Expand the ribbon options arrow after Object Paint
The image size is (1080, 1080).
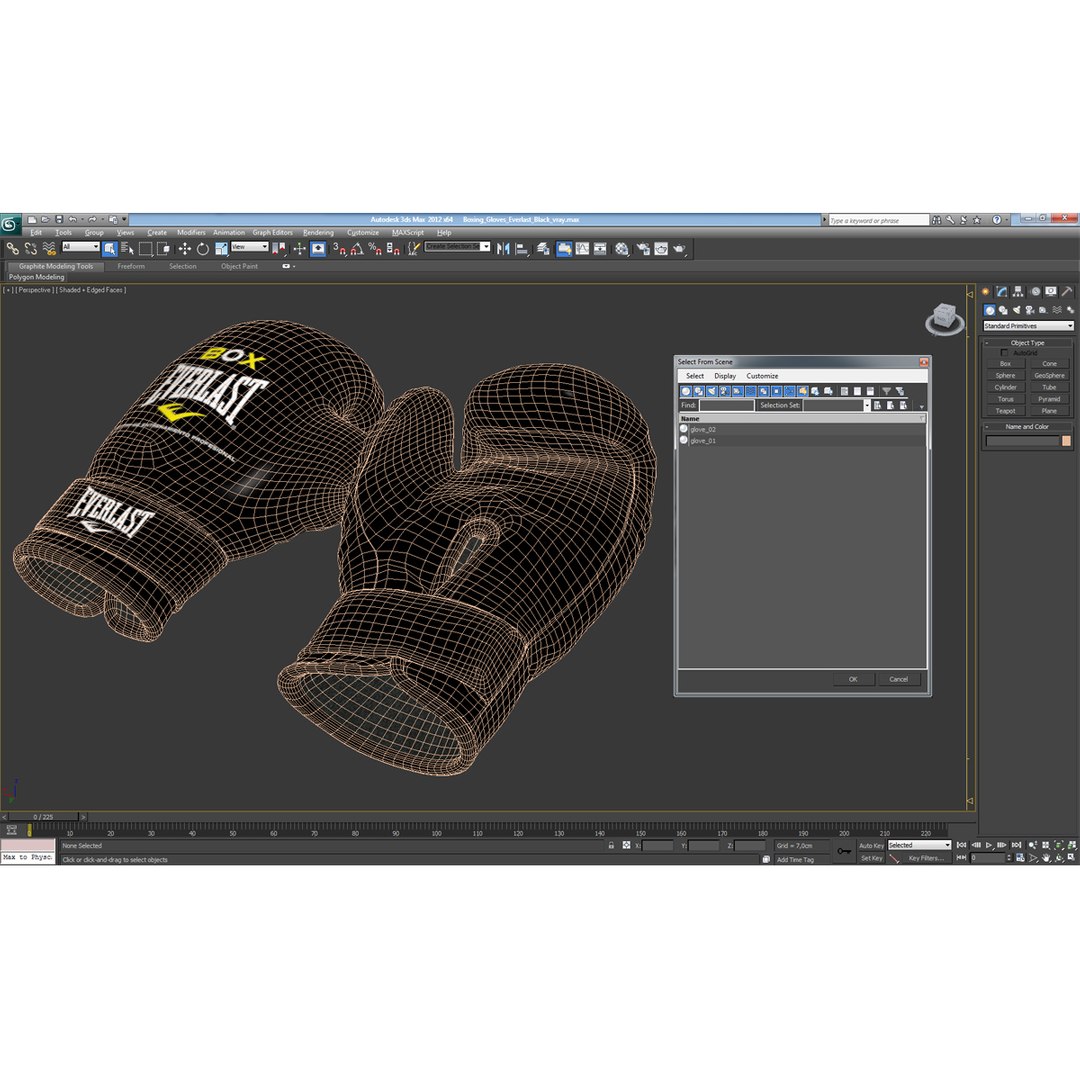pos(289,267)
